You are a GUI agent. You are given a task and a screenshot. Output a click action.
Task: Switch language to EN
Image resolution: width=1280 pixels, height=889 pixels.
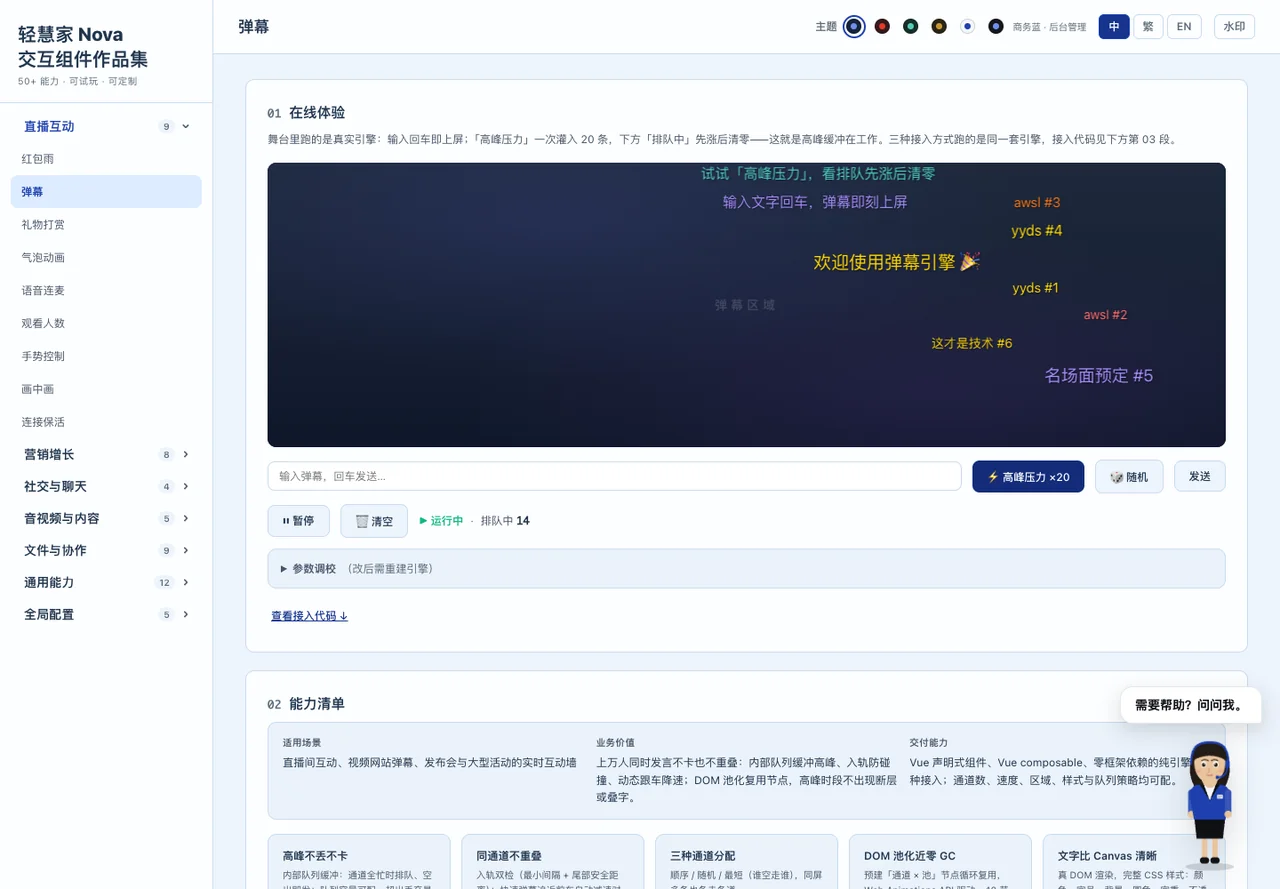pos(1184,27)
